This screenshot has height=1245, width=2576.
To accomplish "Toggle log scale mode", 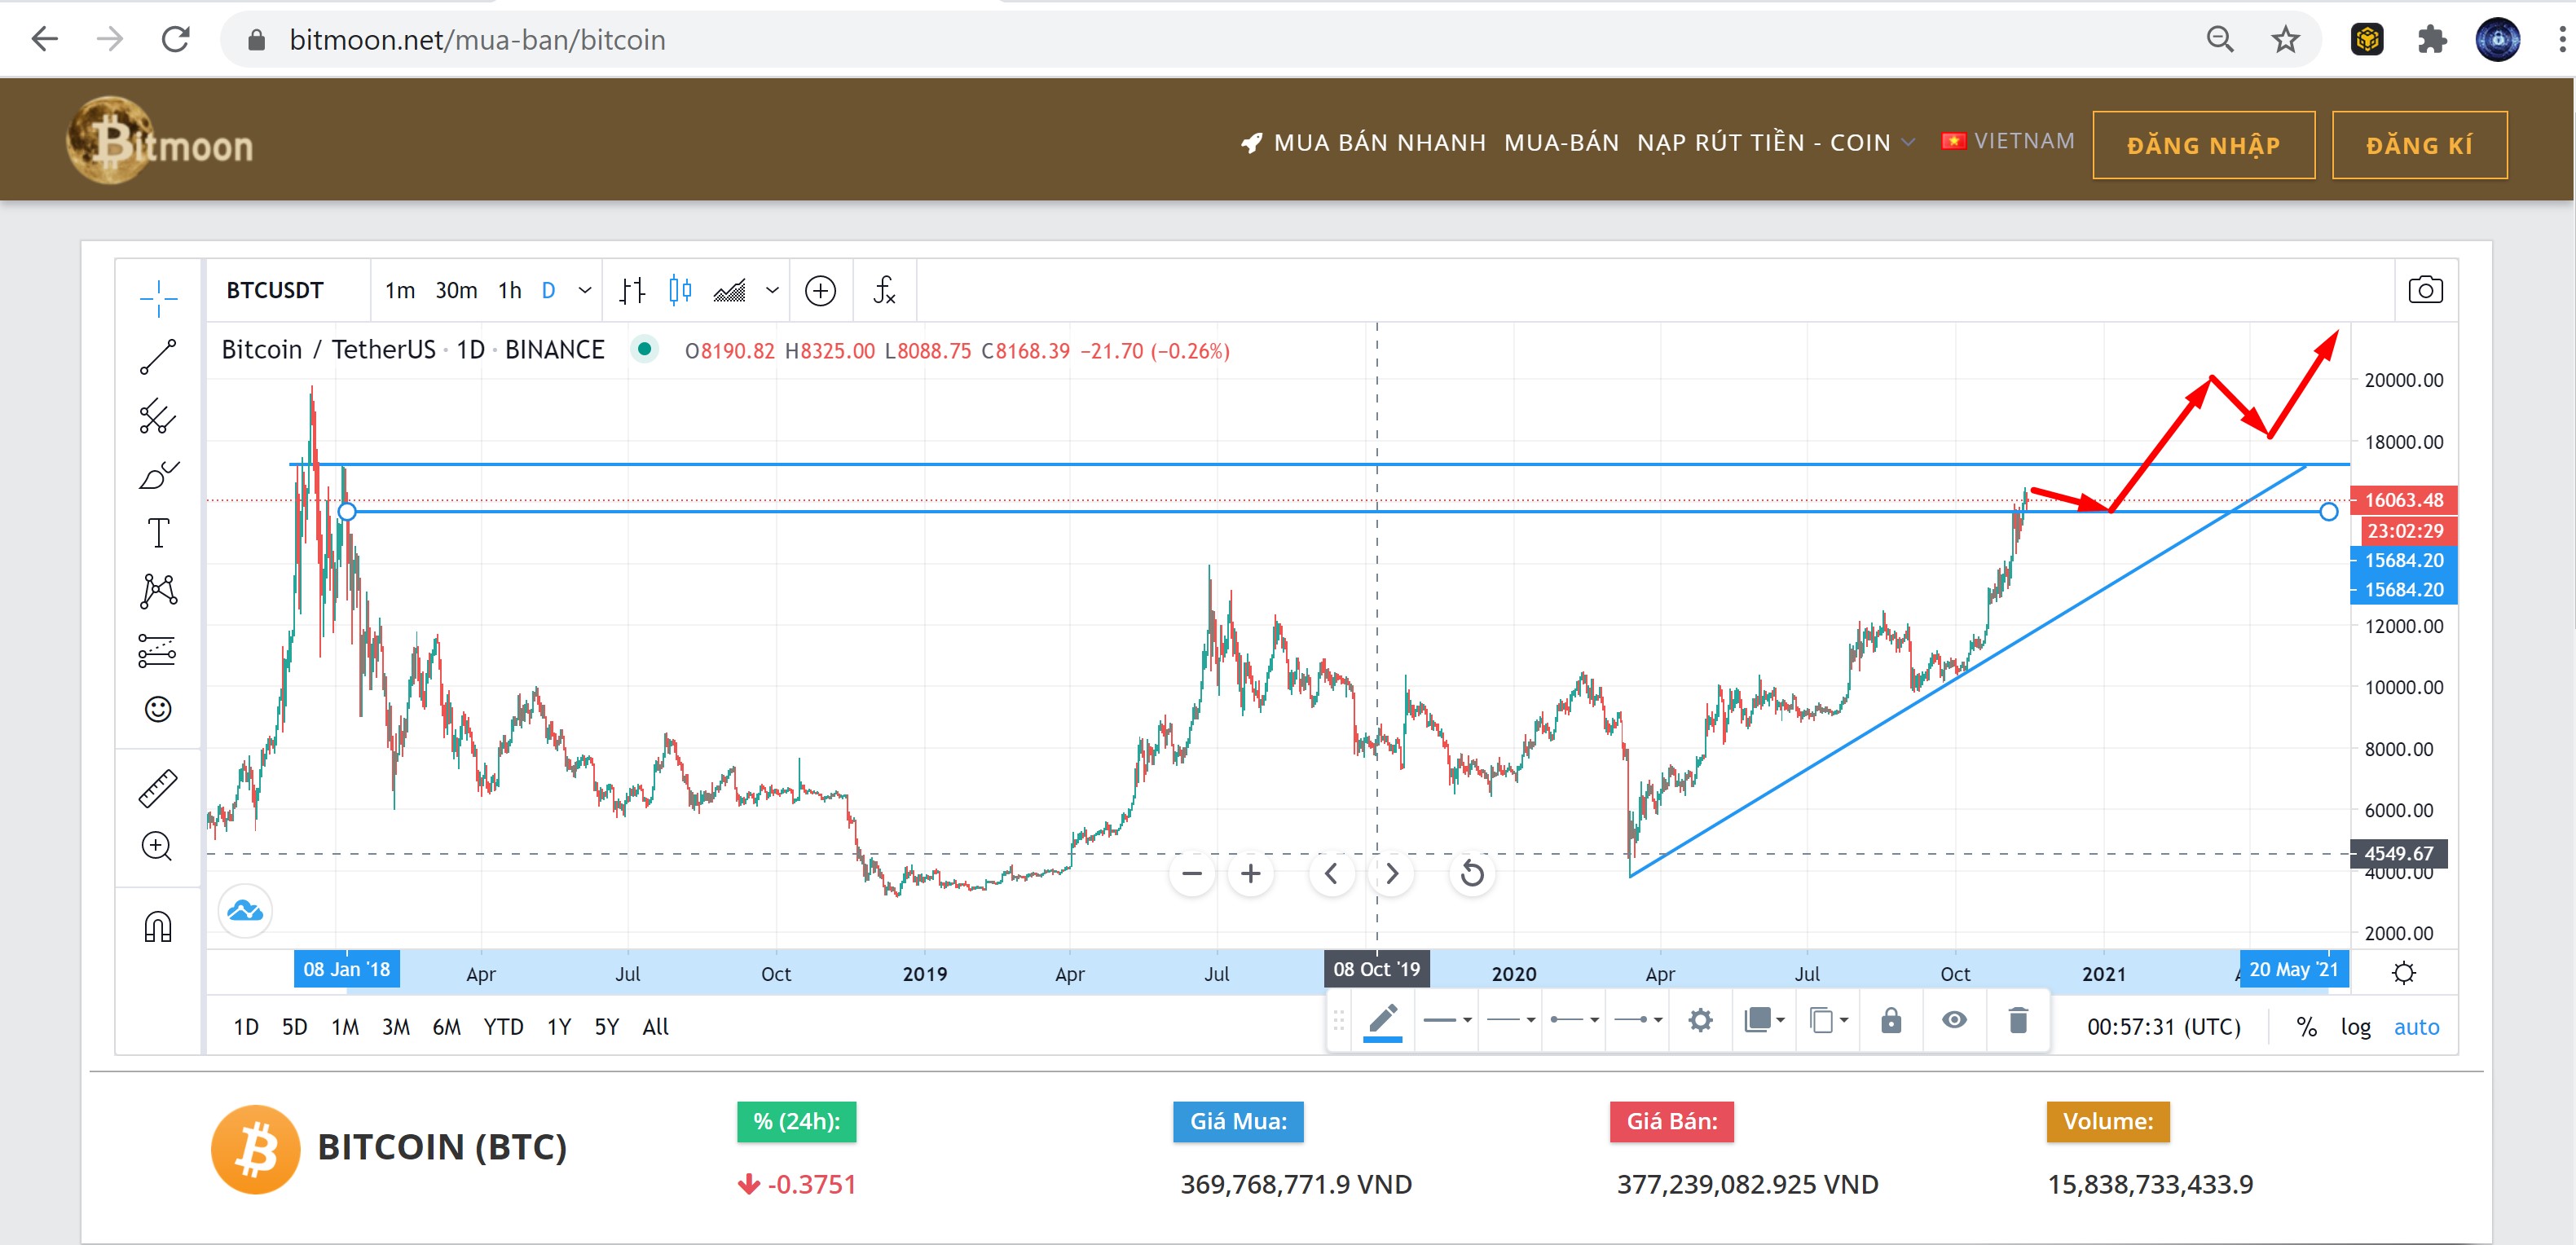I will tap(2355, 1027).
